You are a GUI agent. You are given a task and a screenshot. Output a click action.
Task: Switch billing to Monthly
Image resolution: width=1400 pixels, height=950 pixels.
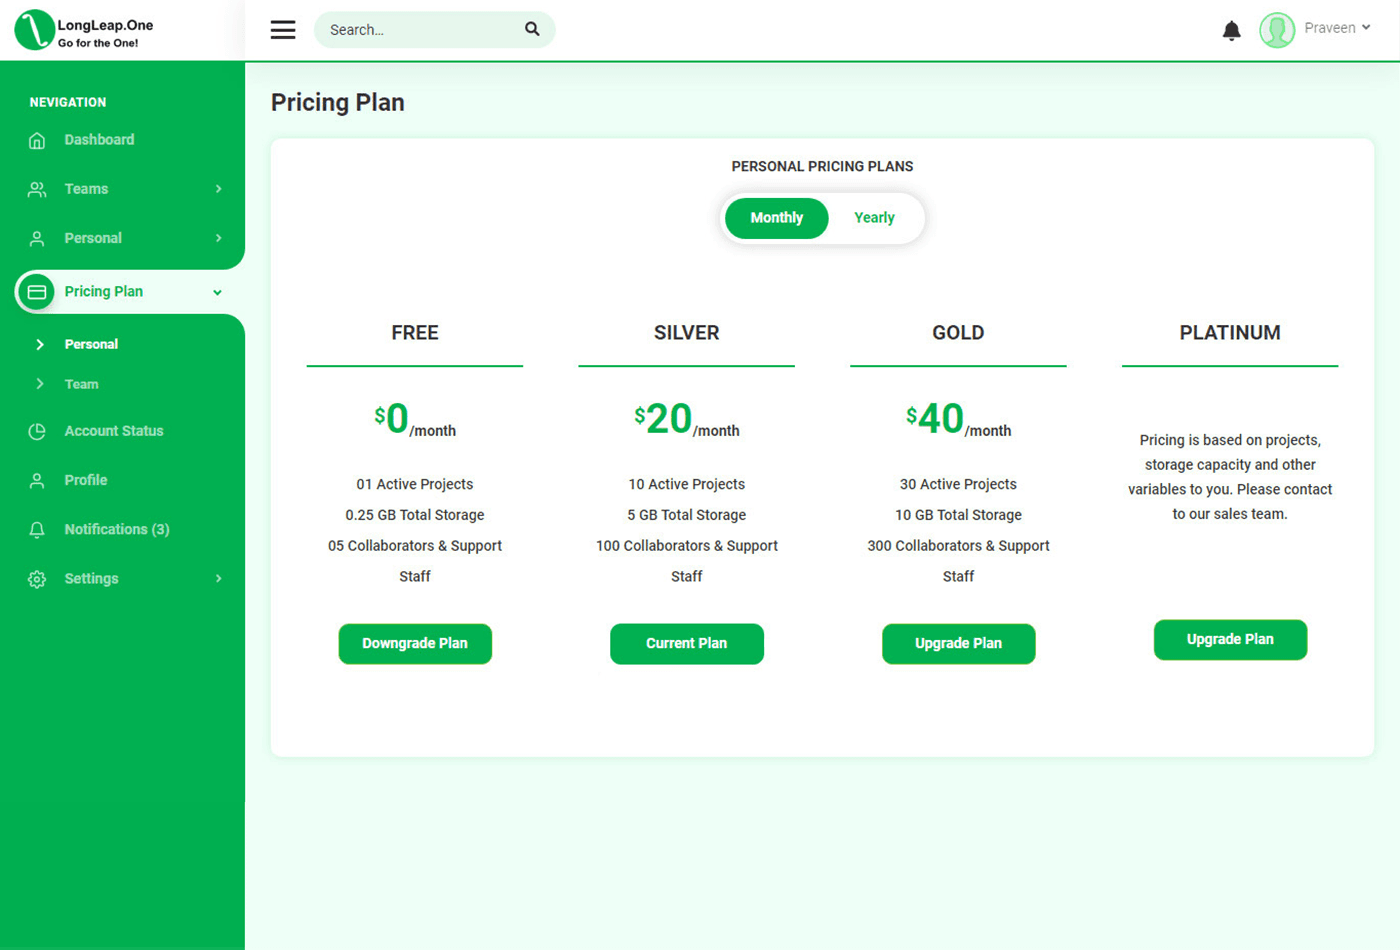pos(776,218)
